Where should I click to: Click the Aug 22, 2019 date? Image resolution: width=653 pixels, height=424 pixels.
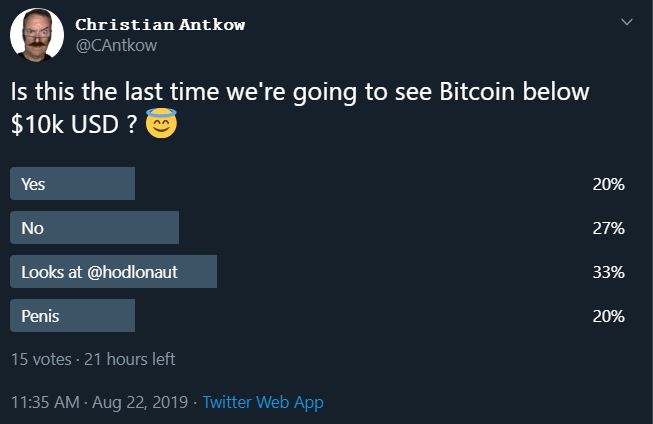click(140, 402)
